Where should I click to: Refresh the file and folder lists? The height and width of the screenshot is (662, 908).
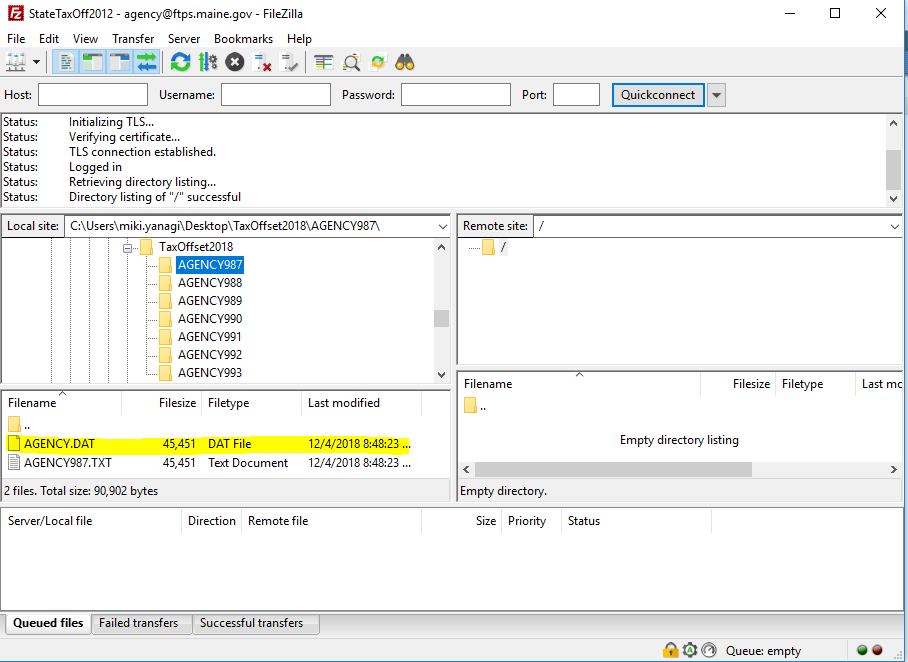coord(180,62)
